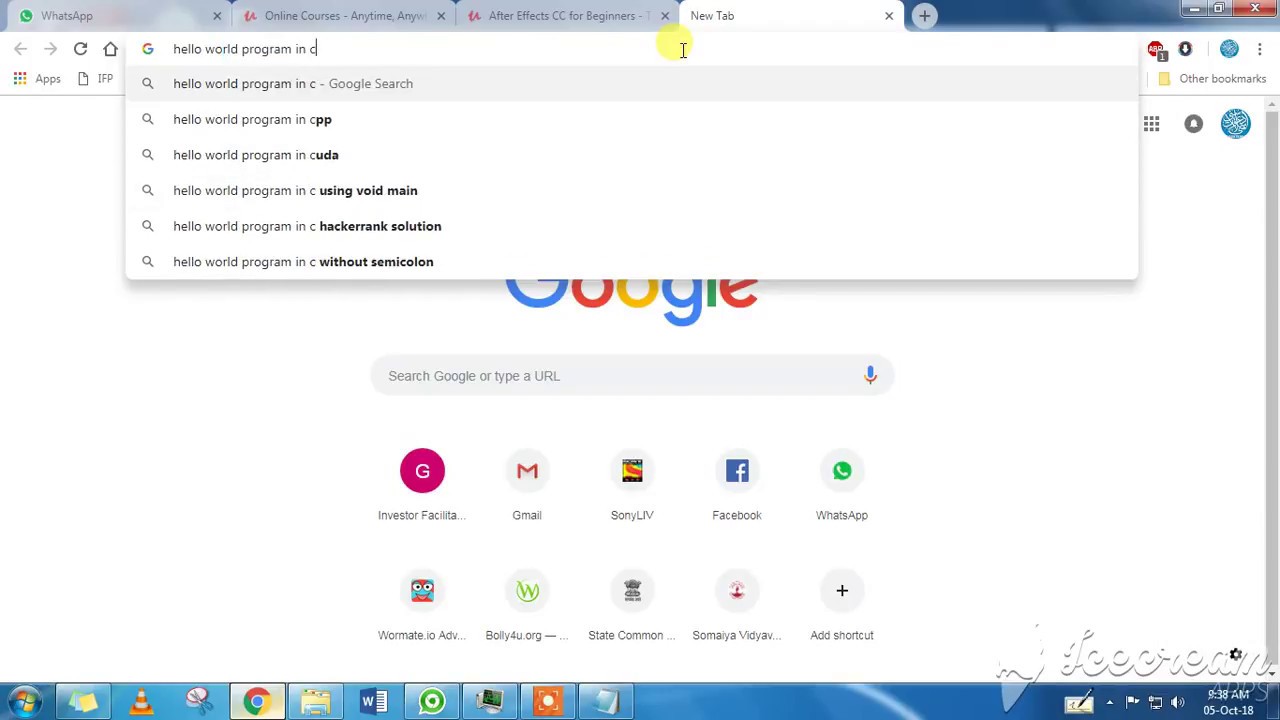Open the Apps bookmarks shortcut
1280x720 pixels.
[x=37, y=79]
